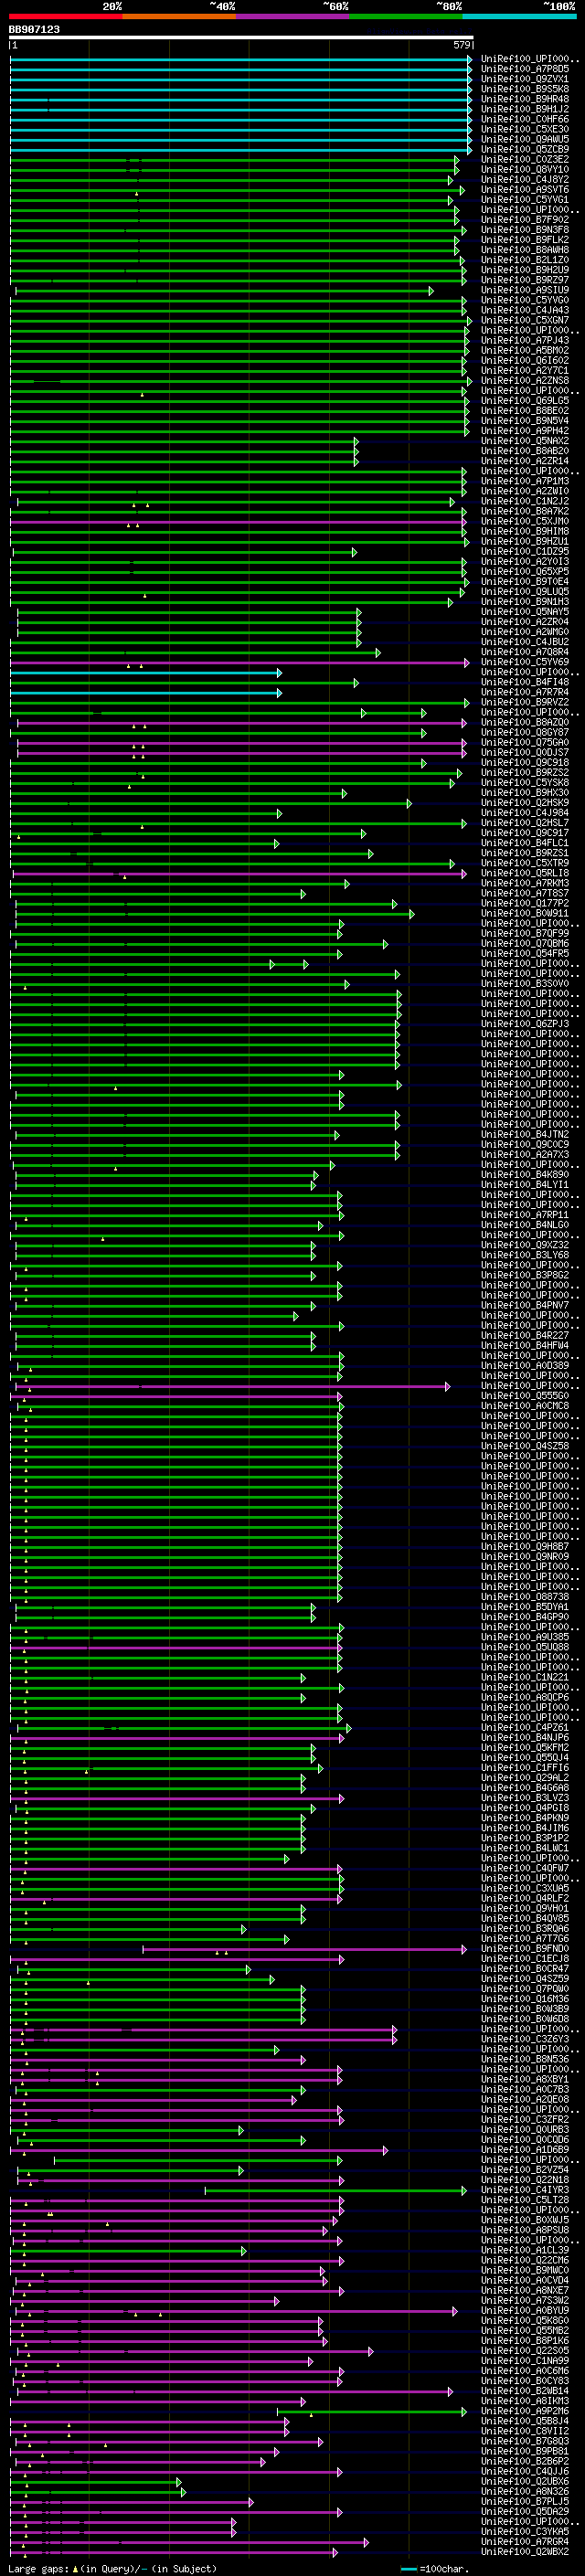Viewport: 585px width, 2576px height.
Task: Open hit UniRef100_A7T8S7
Action: [525, 893]
